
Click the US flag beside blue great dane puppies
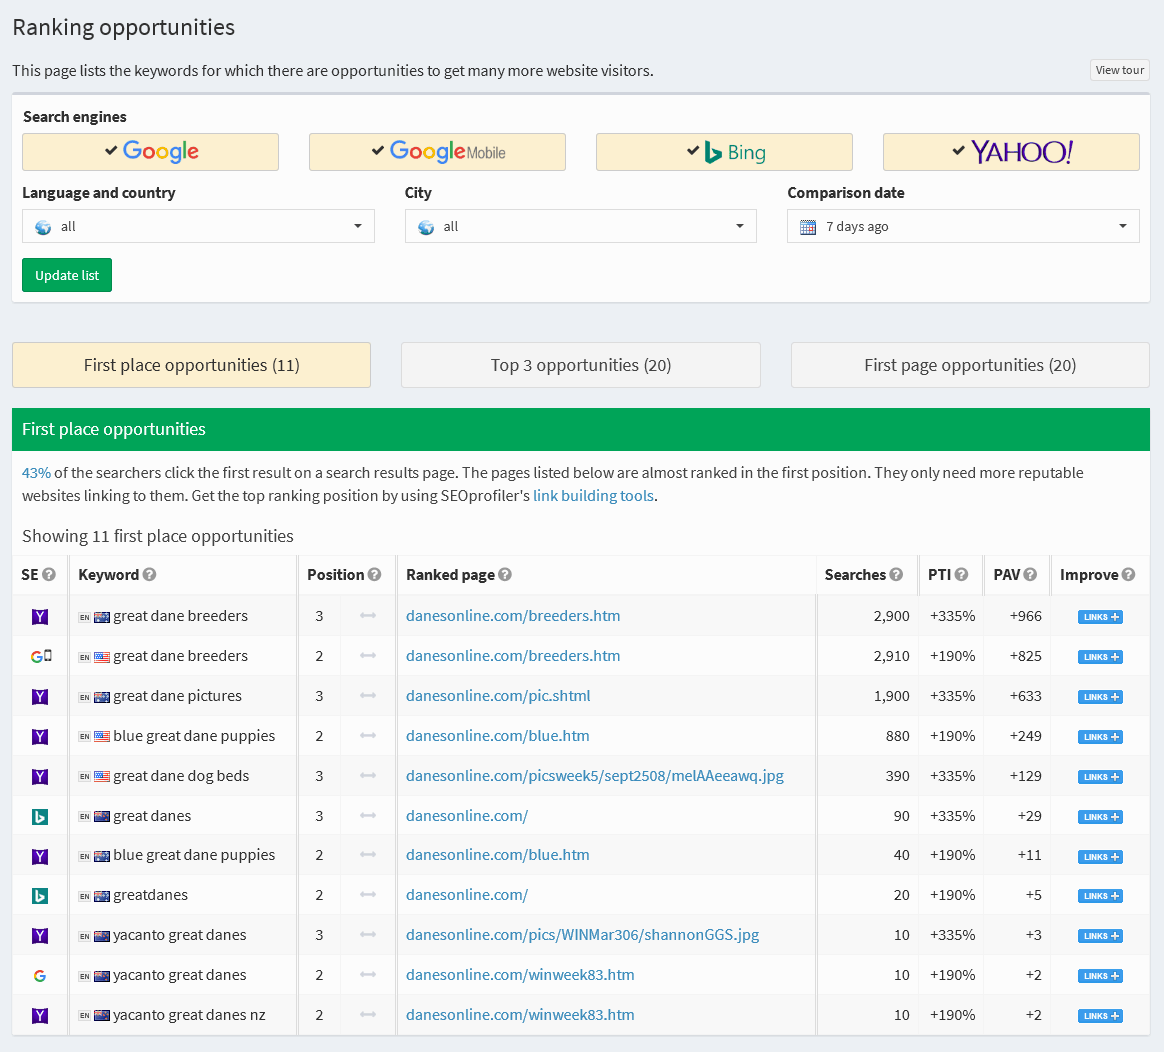click(103, 736)
